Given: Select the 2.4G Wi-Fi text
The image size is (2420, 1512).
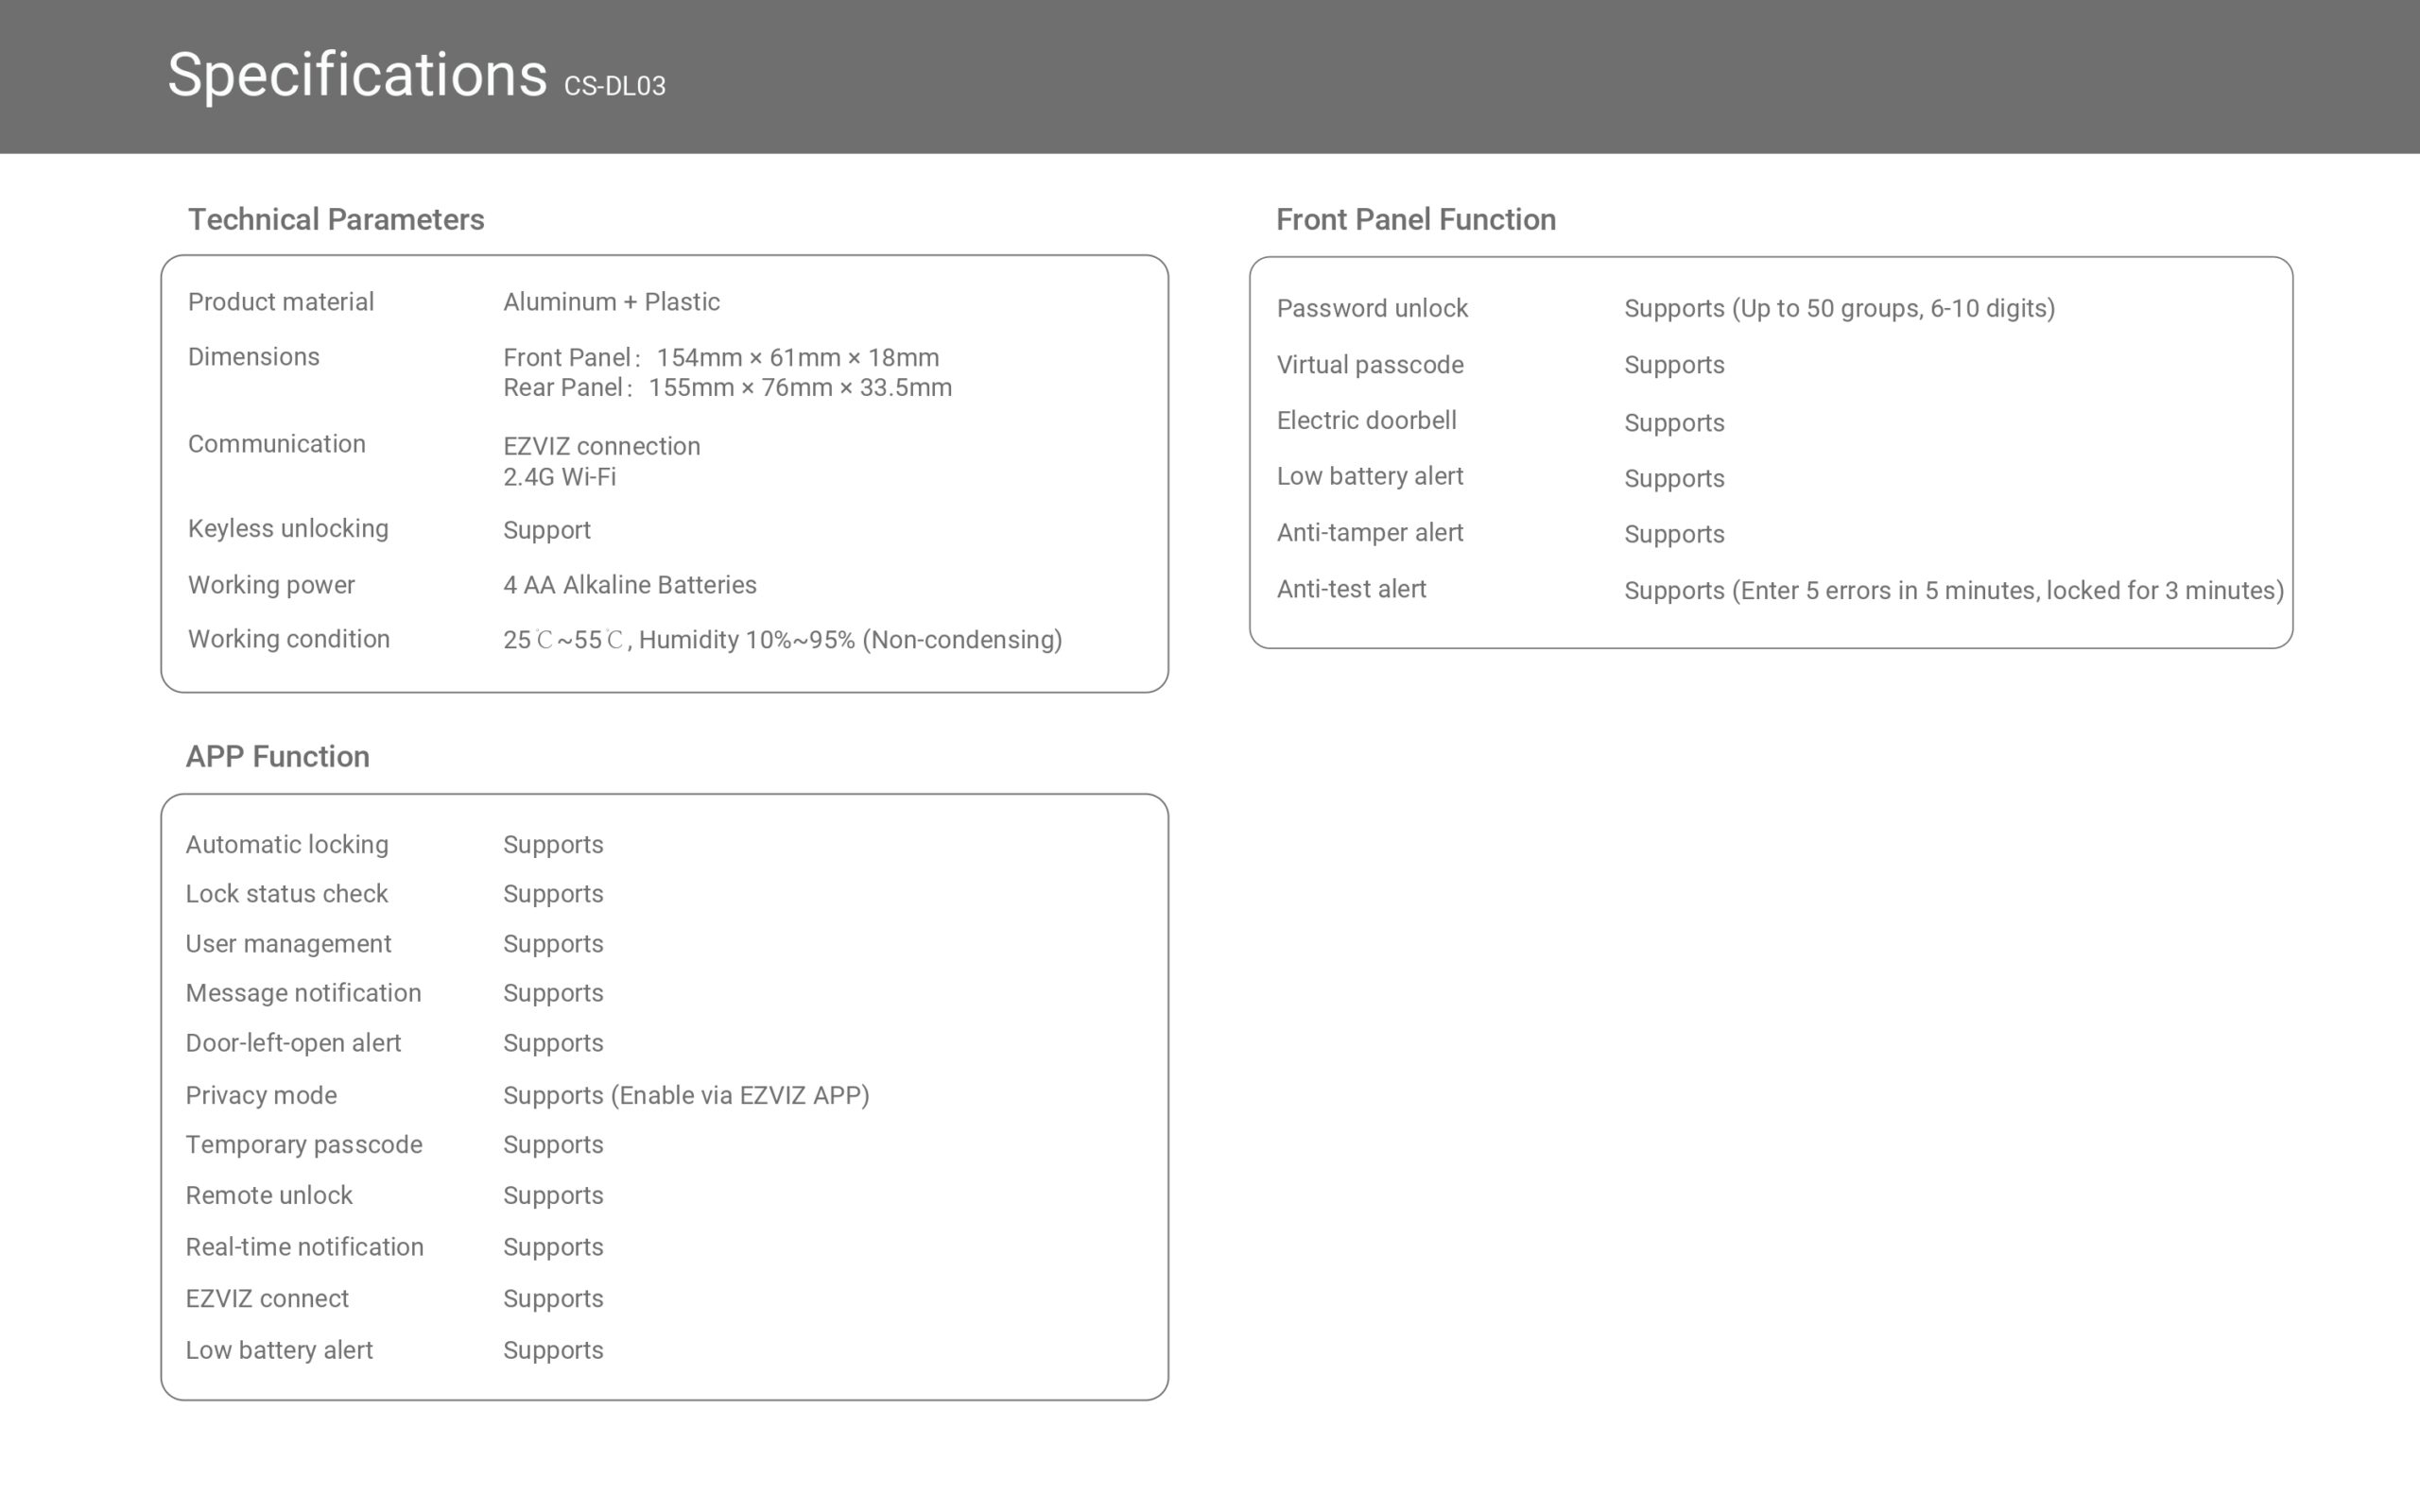Looking at the screenshot, I should [x=559, y=477].
